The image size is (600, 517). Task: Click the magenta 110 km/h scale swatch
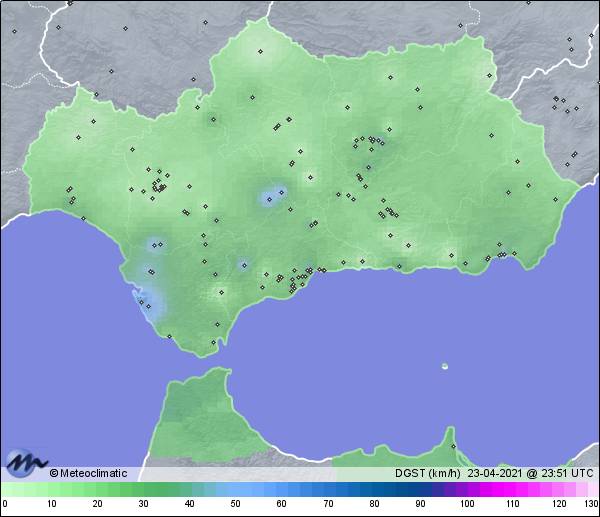tap(512, 490)
